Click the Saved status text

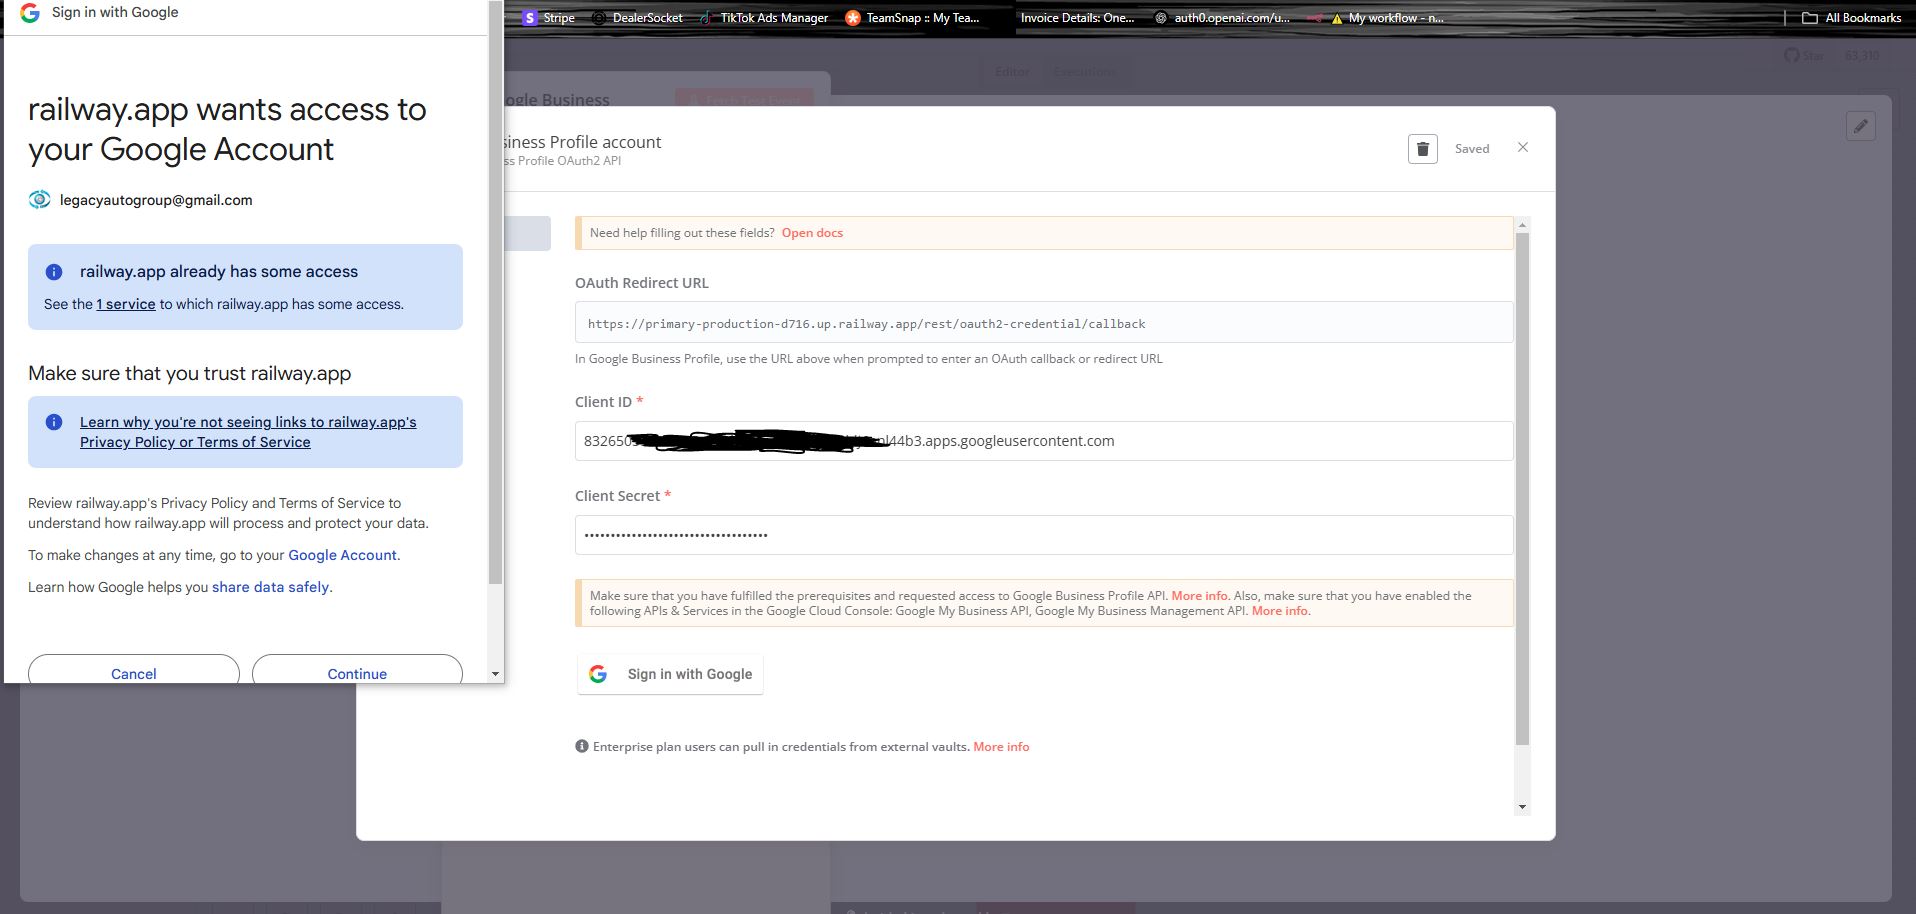[x=1472, y=149]
